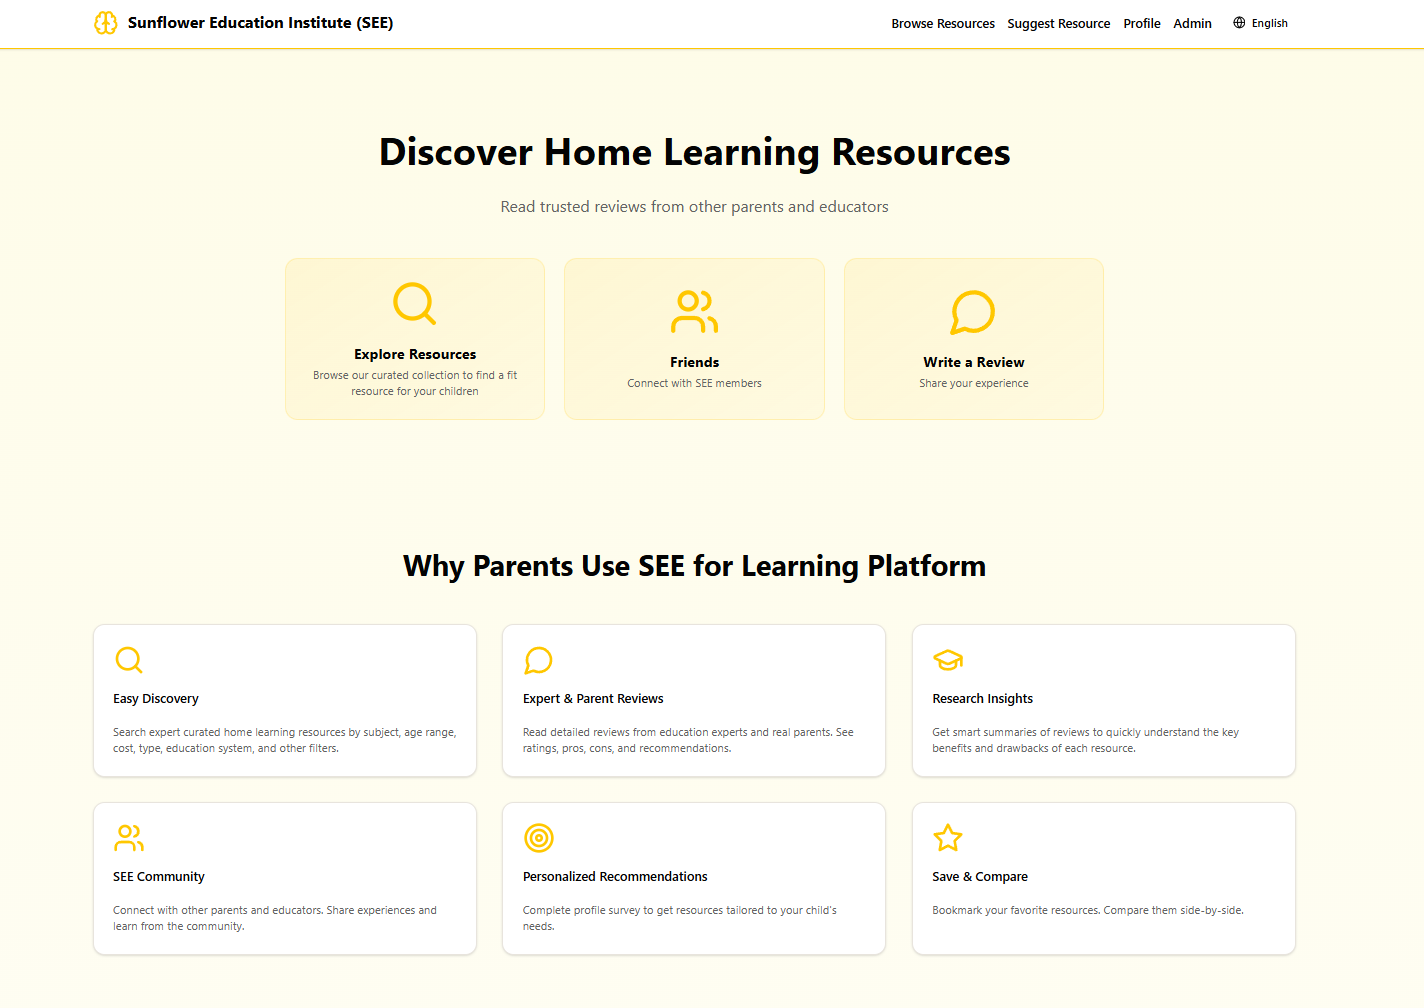Click "Why Parents Use SEE for Learning Platform" heading

694,566
